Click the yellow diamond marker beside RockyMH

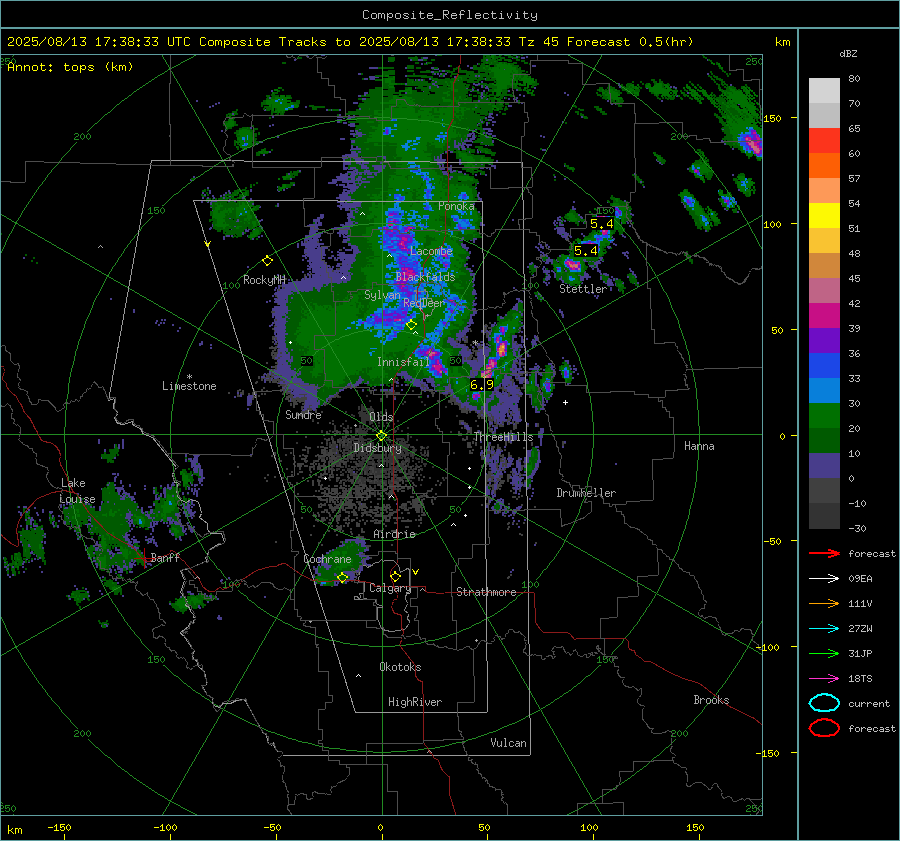pos(267,261)
